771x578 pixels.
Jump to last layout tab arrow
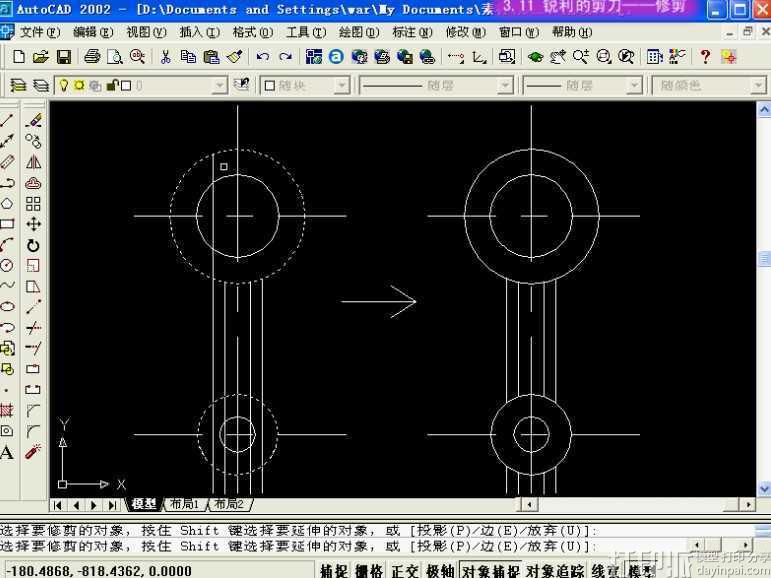point(113,505)
